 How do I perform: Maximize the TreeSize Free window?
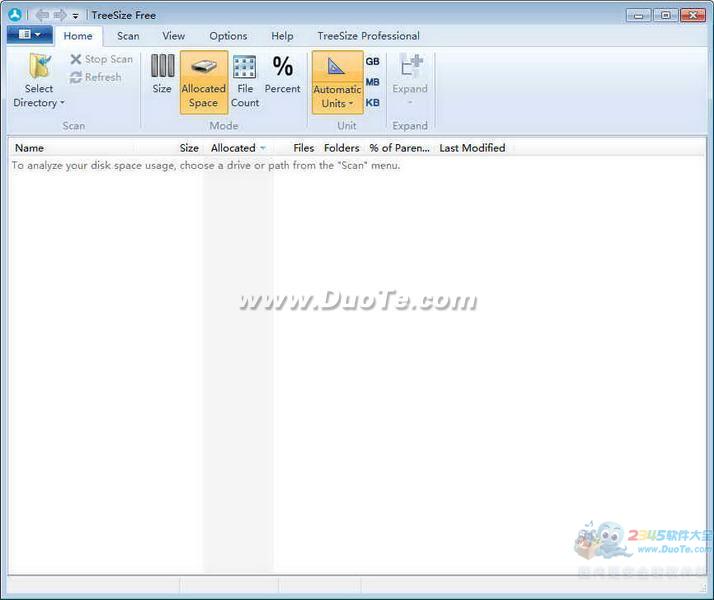665,15
